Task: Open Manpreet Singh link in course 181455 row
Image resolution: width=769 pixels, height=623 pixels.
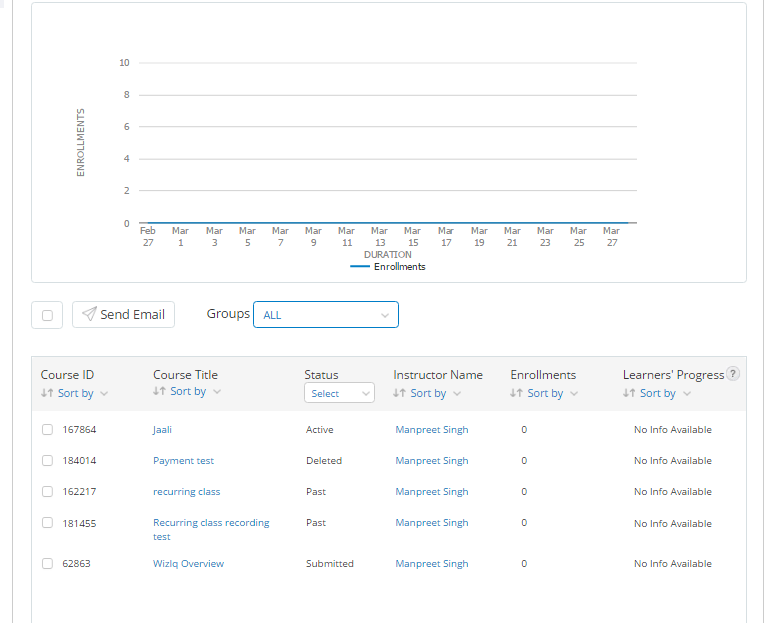Action: pyautogui.click(x=432, y=522)
